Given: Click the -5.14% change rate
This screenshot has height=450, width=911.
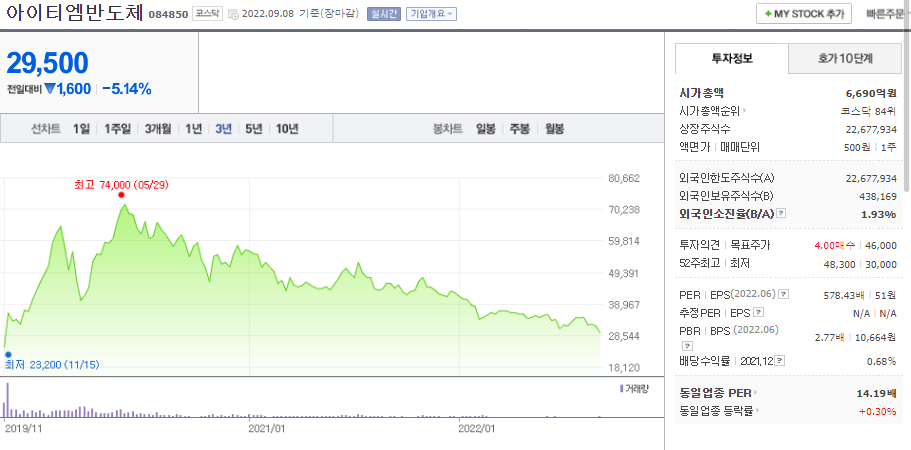Looking at the screenshot, I should (127, 89).
